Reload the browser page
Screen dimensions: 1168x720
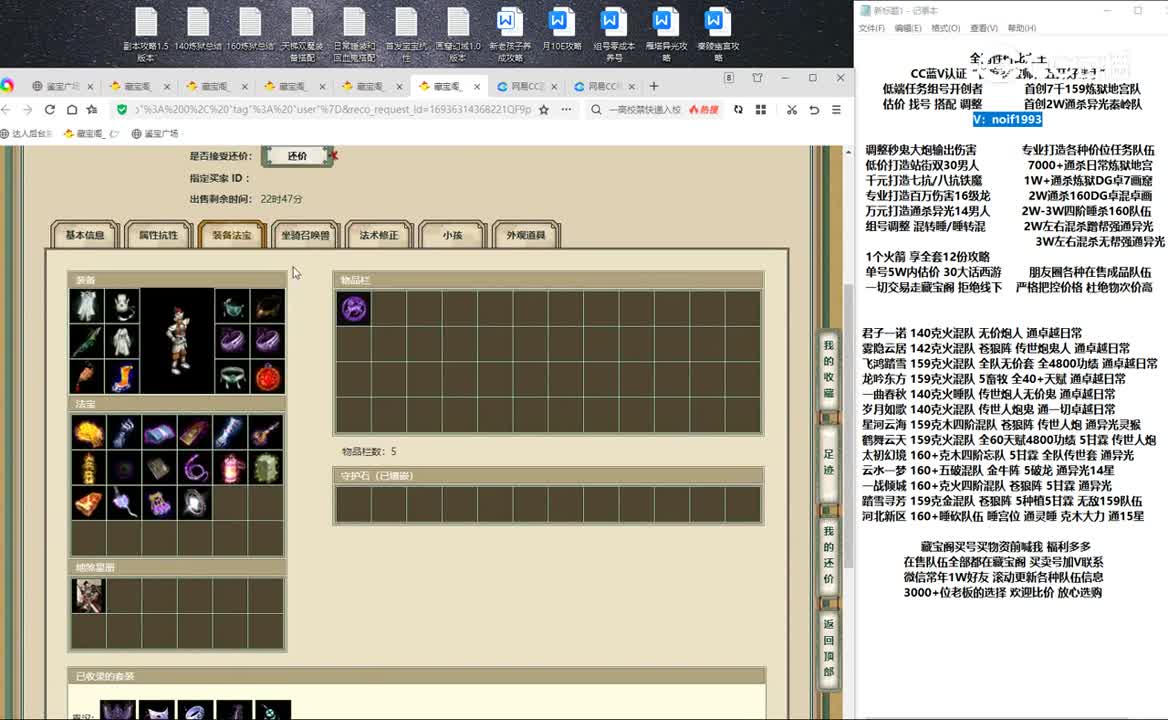(49, 109)
